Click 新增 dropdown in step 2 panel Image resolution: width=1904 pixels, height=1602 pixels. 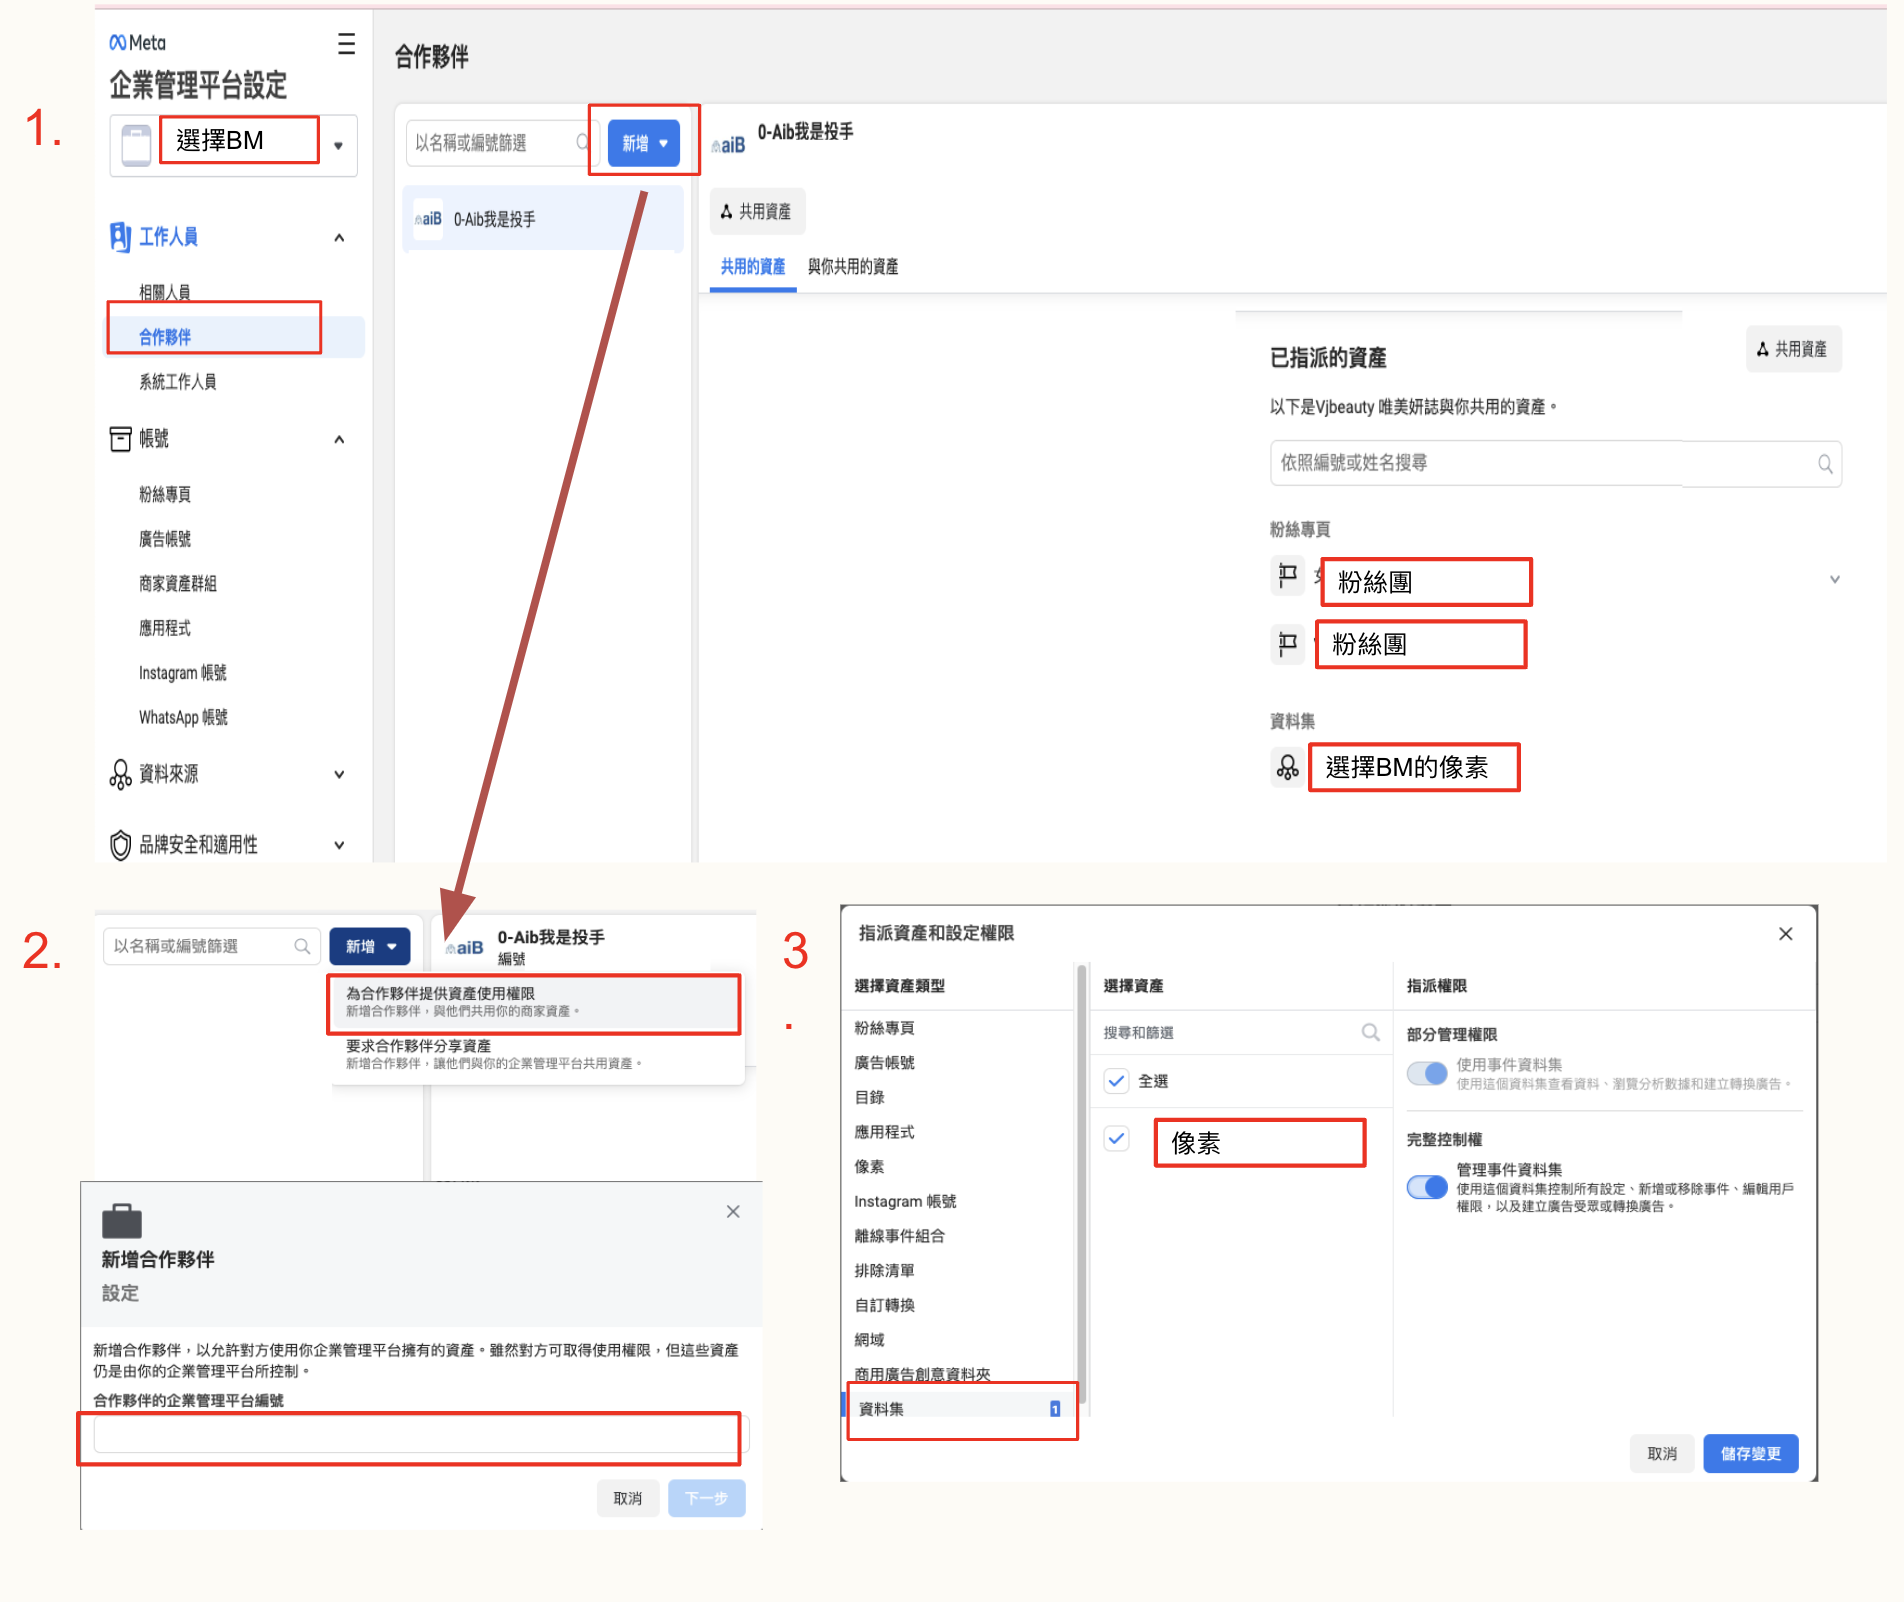click(x=370, y=946)
